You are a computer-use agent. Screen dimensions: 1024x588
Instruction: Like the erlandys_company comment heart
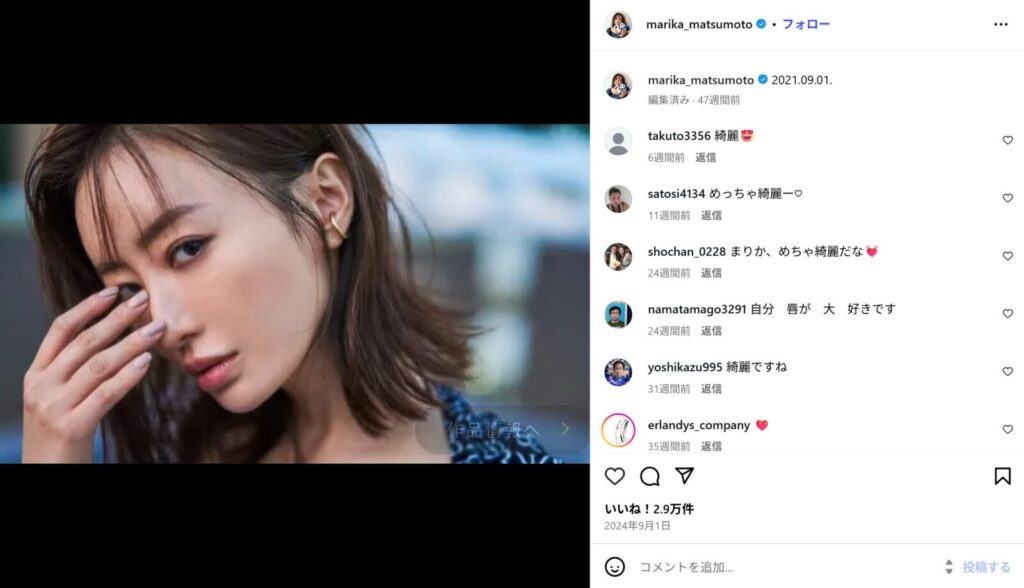click(1008, 429)
